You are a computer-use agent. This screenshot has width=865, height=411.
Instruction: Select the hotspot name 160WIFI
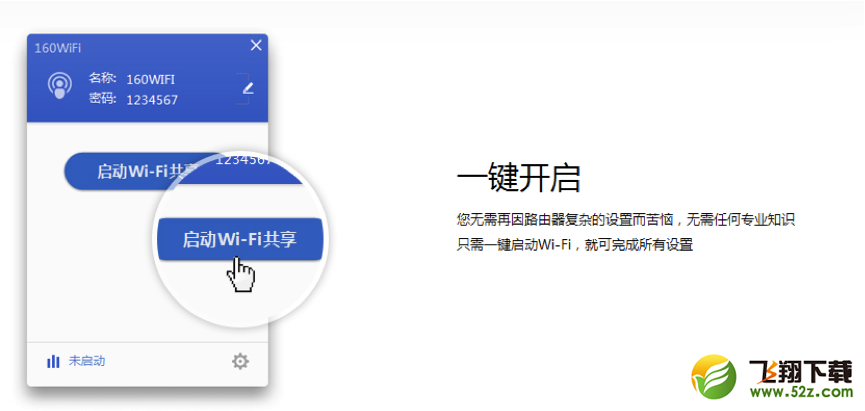click(x=151, y=79)
